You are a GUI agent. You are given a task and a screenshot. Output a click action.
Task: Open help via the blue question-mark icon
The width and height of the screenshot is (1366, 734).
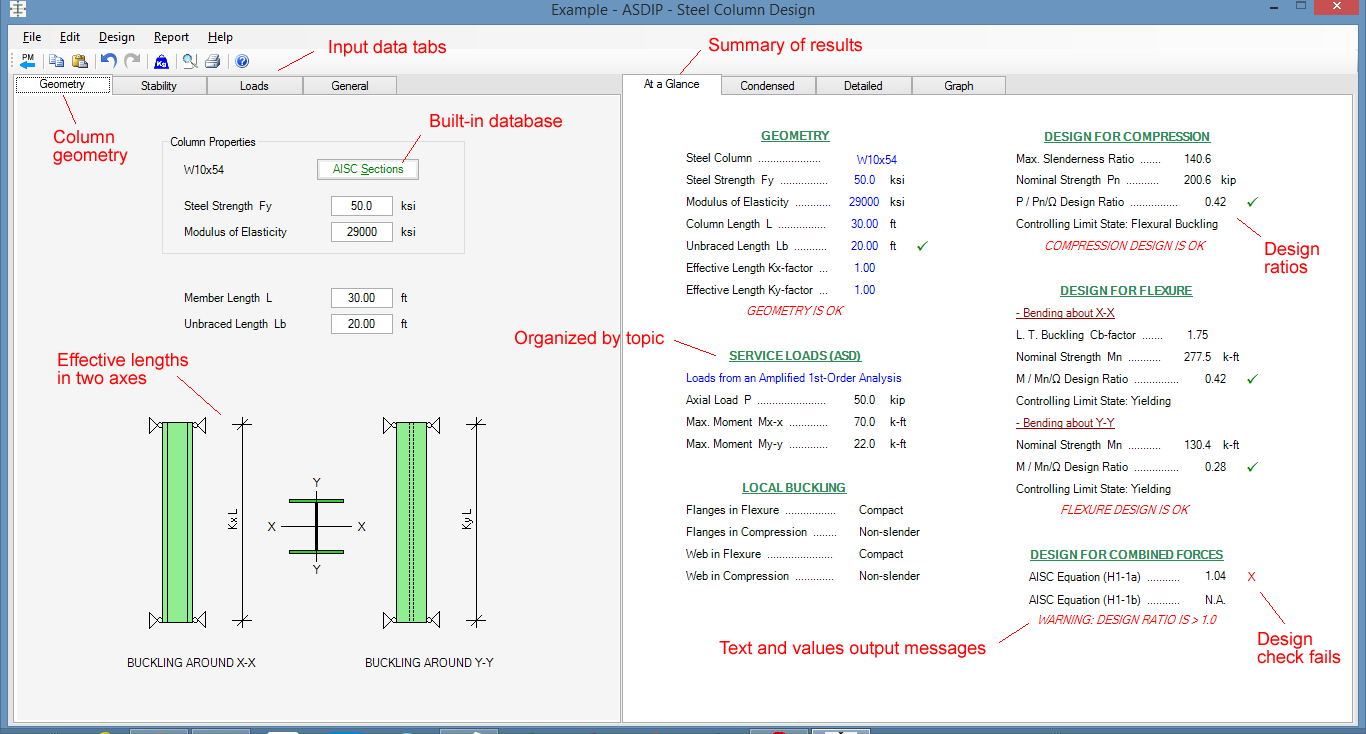tap(242, 61)
